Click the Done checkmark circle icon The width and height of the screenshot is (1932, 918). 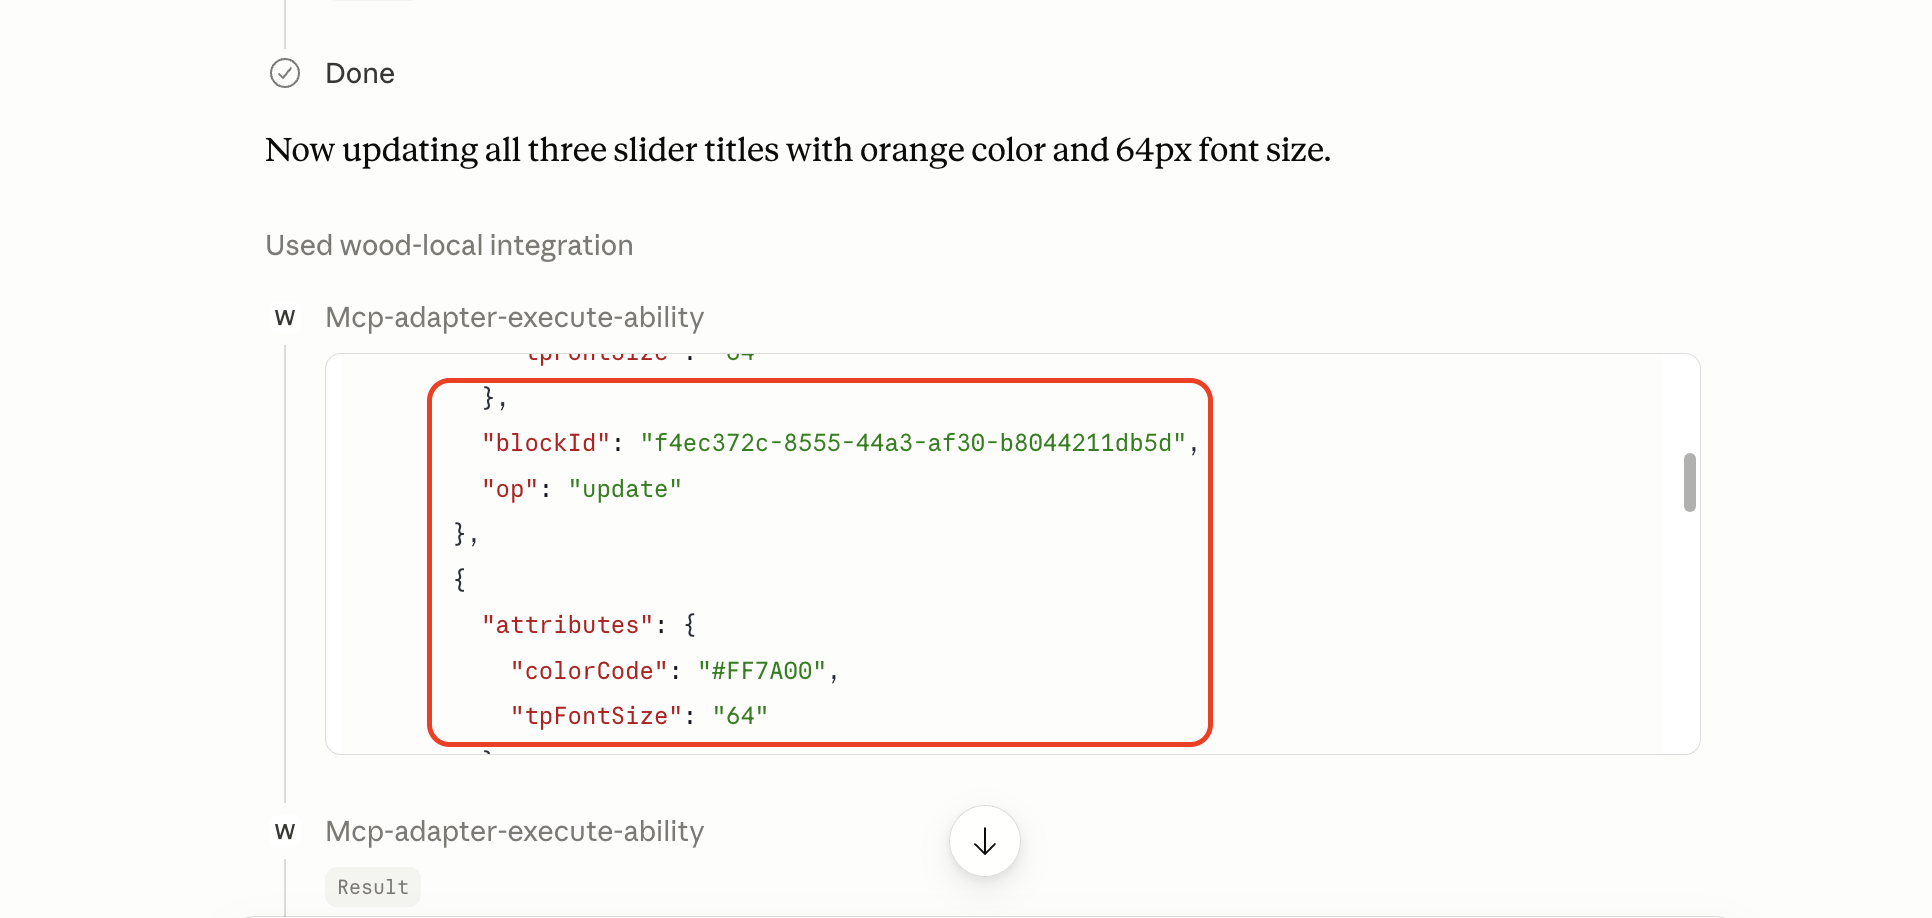click(x=285, y=73)
